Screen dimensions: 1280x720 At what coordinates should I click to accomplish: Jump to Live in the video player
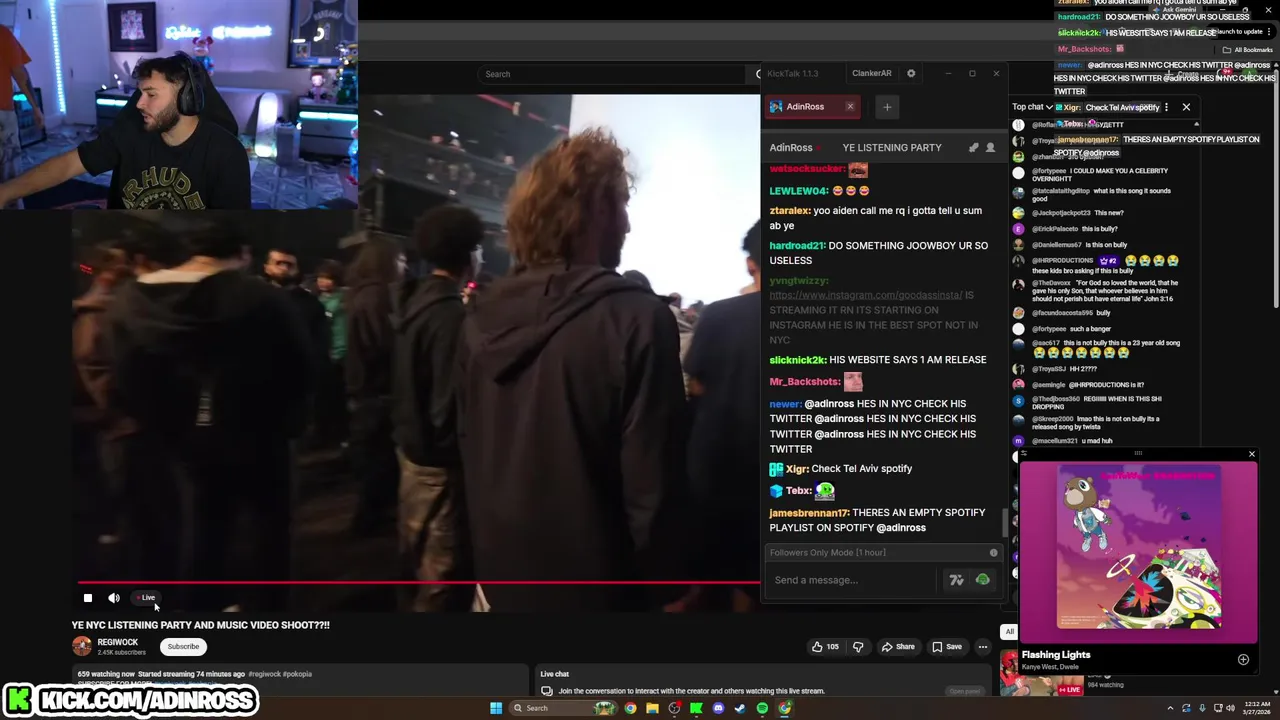coord(147,598)
